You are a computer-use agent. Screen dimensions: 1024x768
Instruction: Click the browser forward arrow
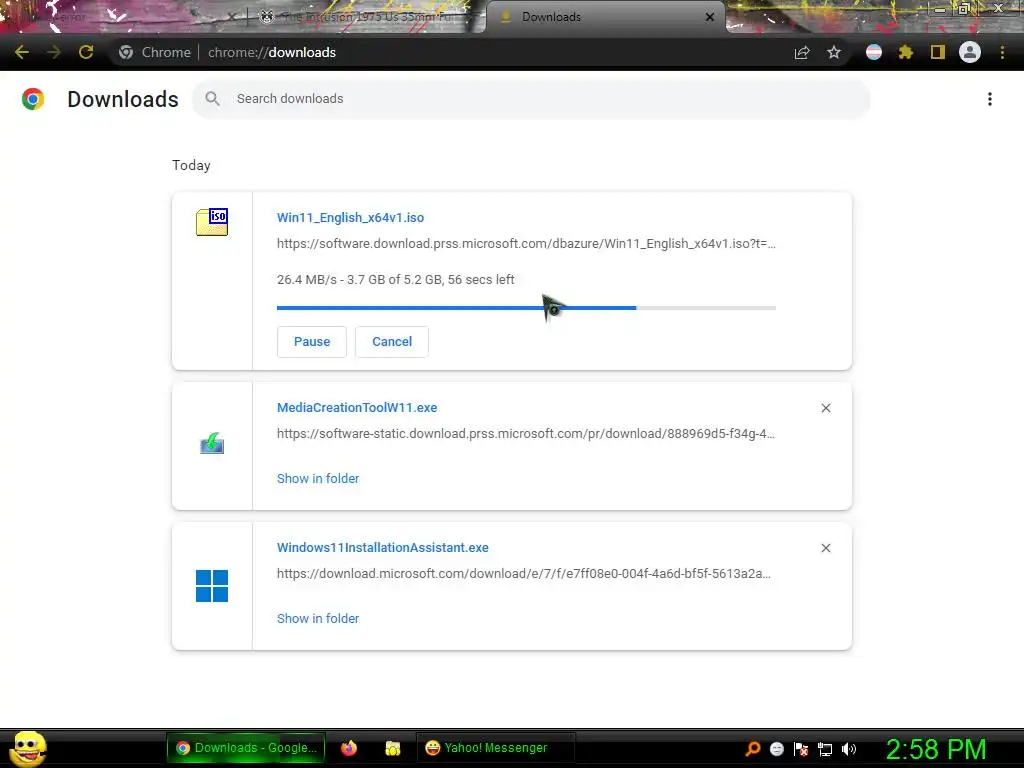(x=54, y=52)
